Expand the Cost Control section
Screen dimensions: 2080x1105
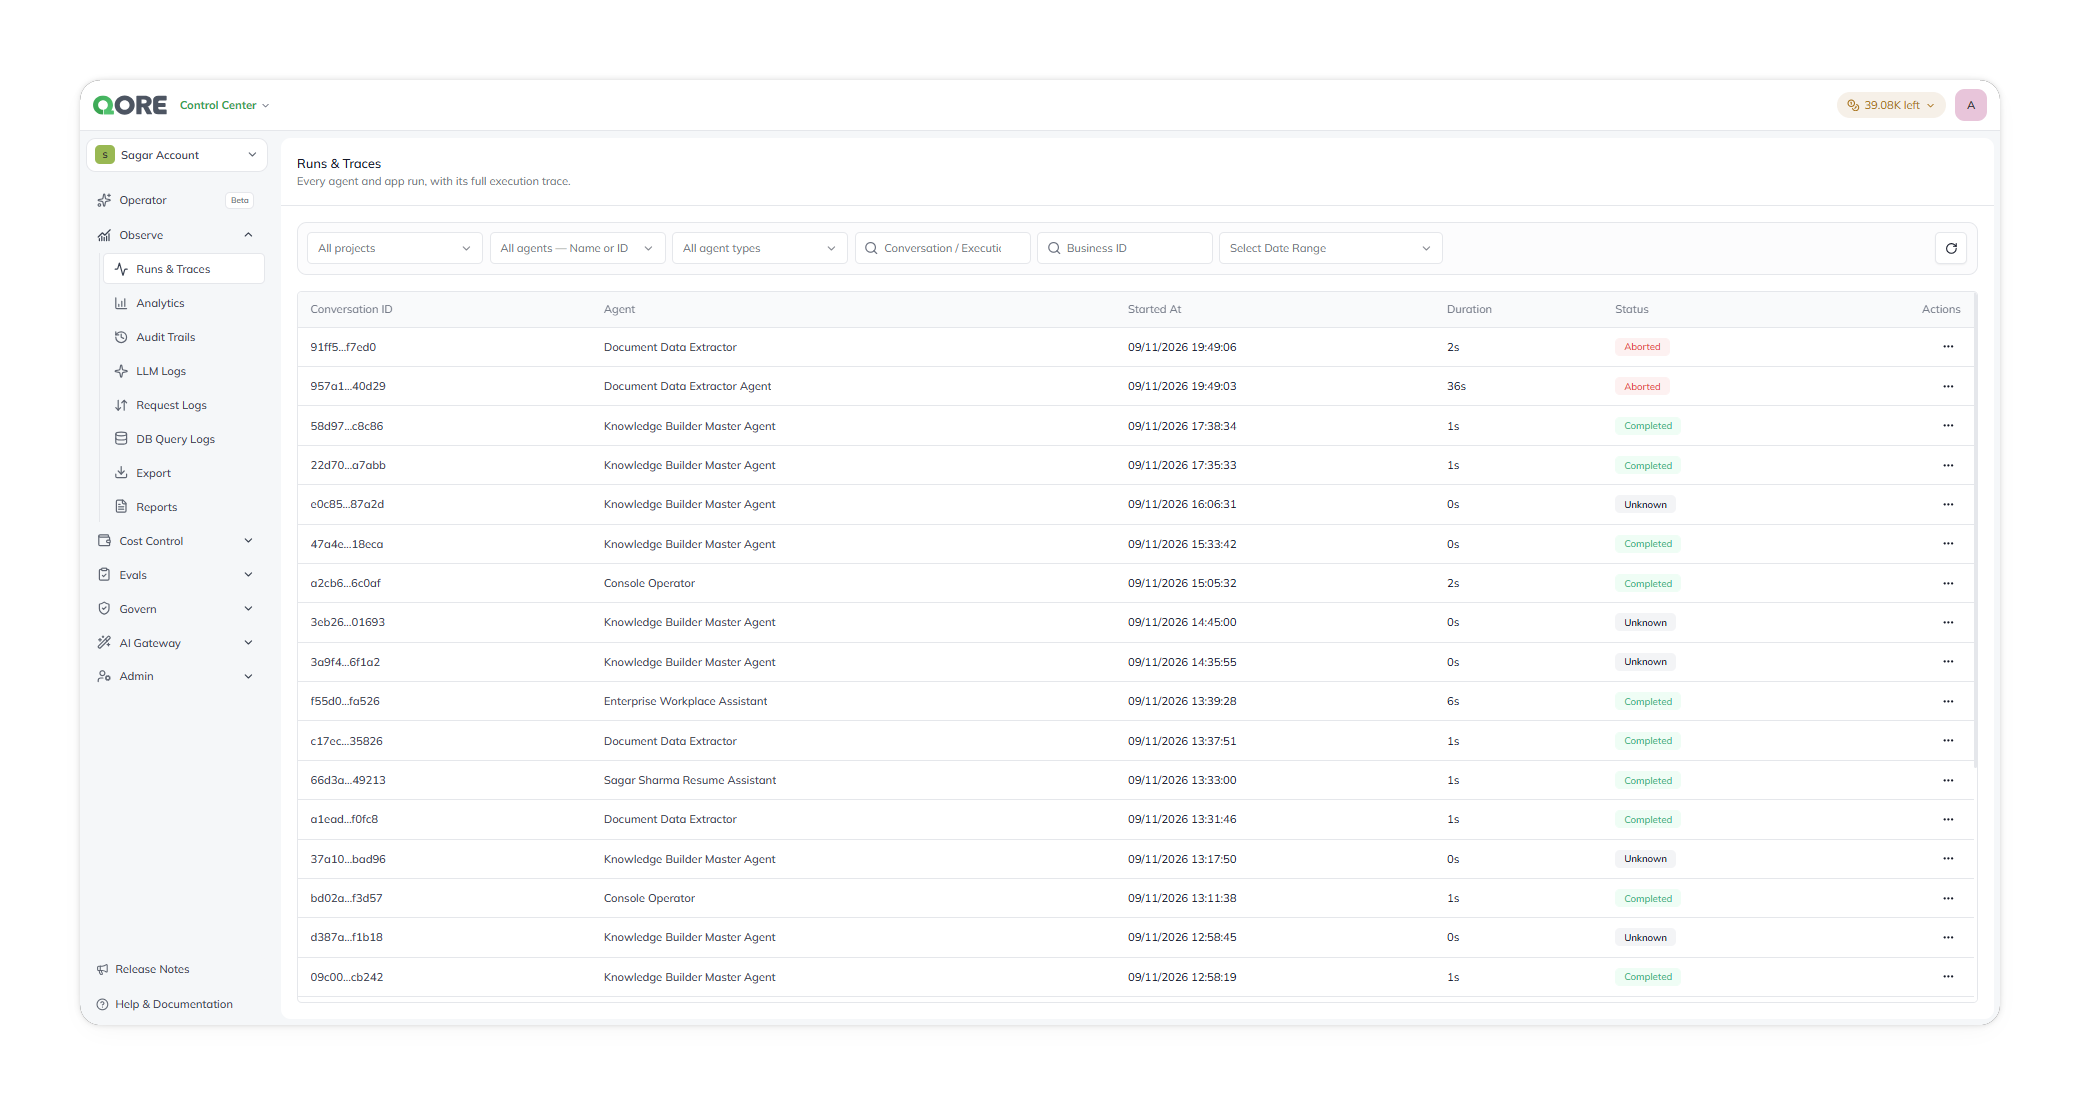point(248,541)
